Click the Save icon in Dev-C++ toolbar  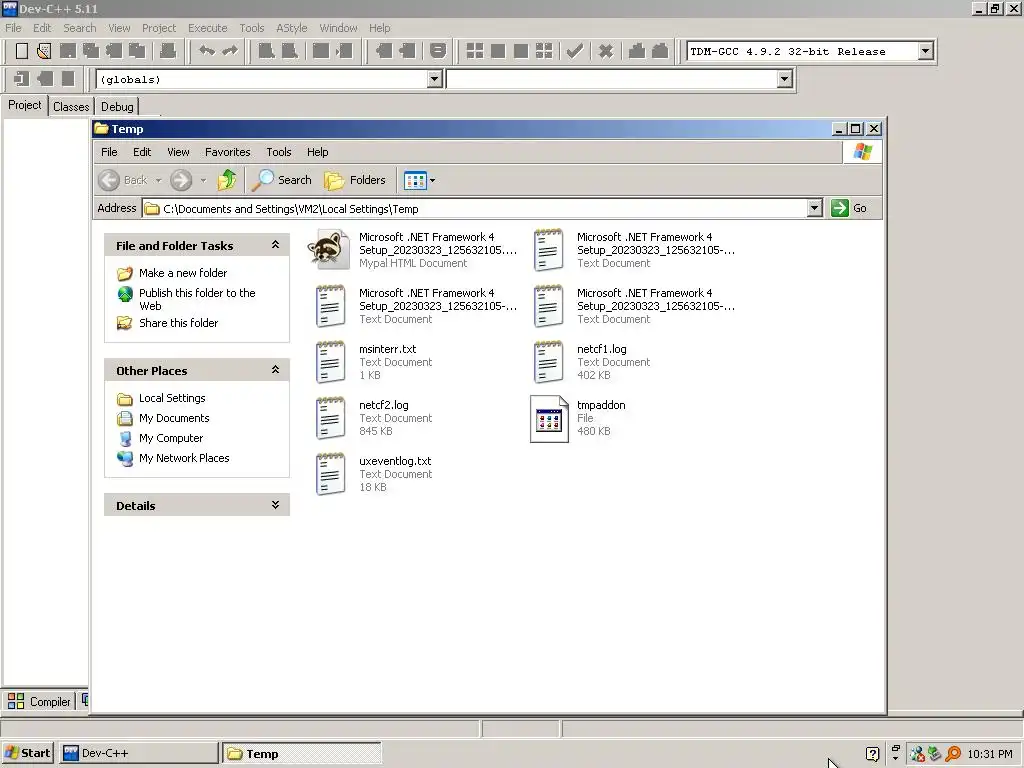68,51
